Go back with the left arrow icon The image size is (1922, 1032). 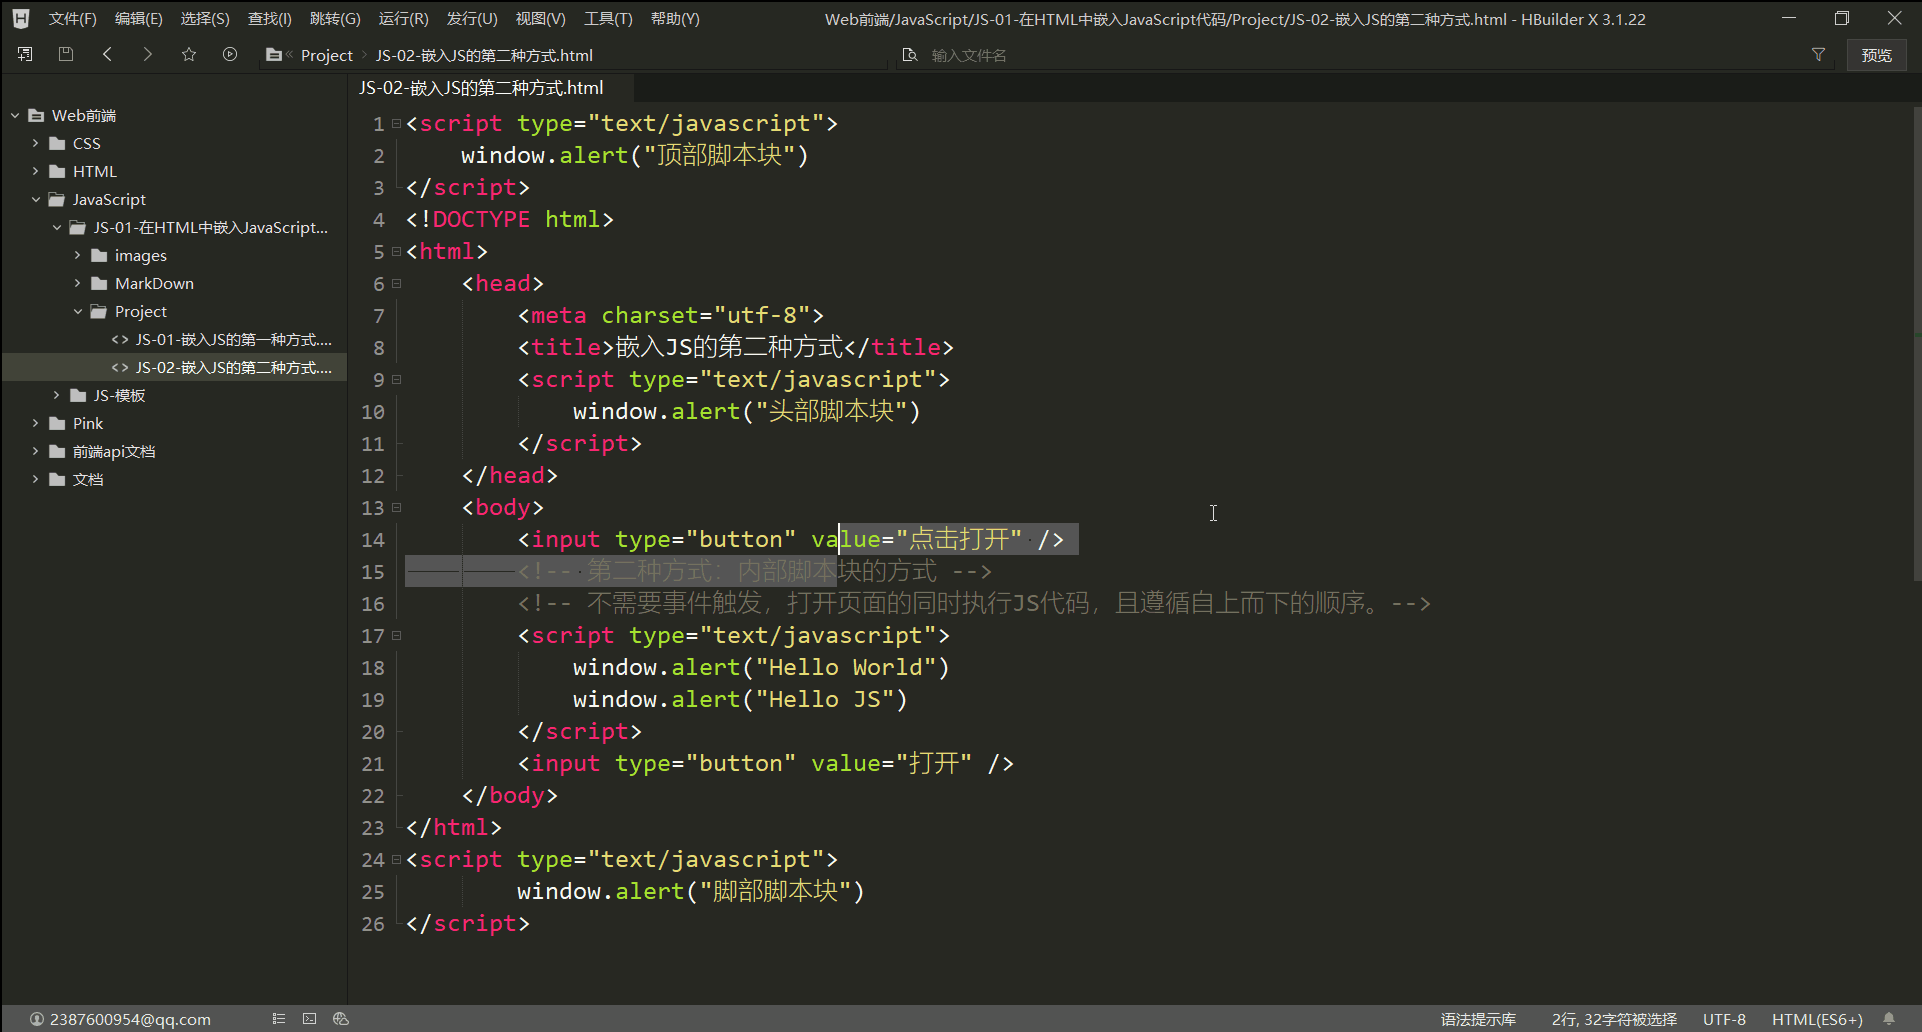(x=107, y=54)
